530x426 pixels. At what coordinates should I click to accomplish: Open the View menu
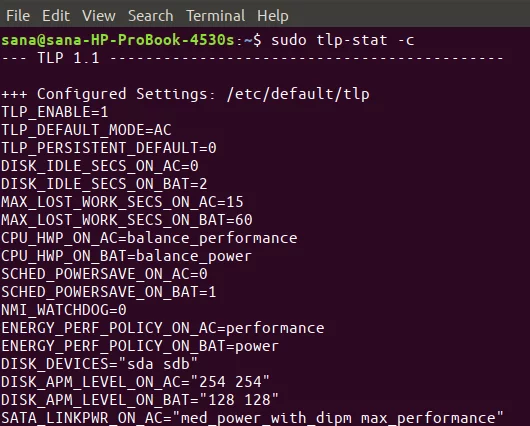[x=99, y=16]
